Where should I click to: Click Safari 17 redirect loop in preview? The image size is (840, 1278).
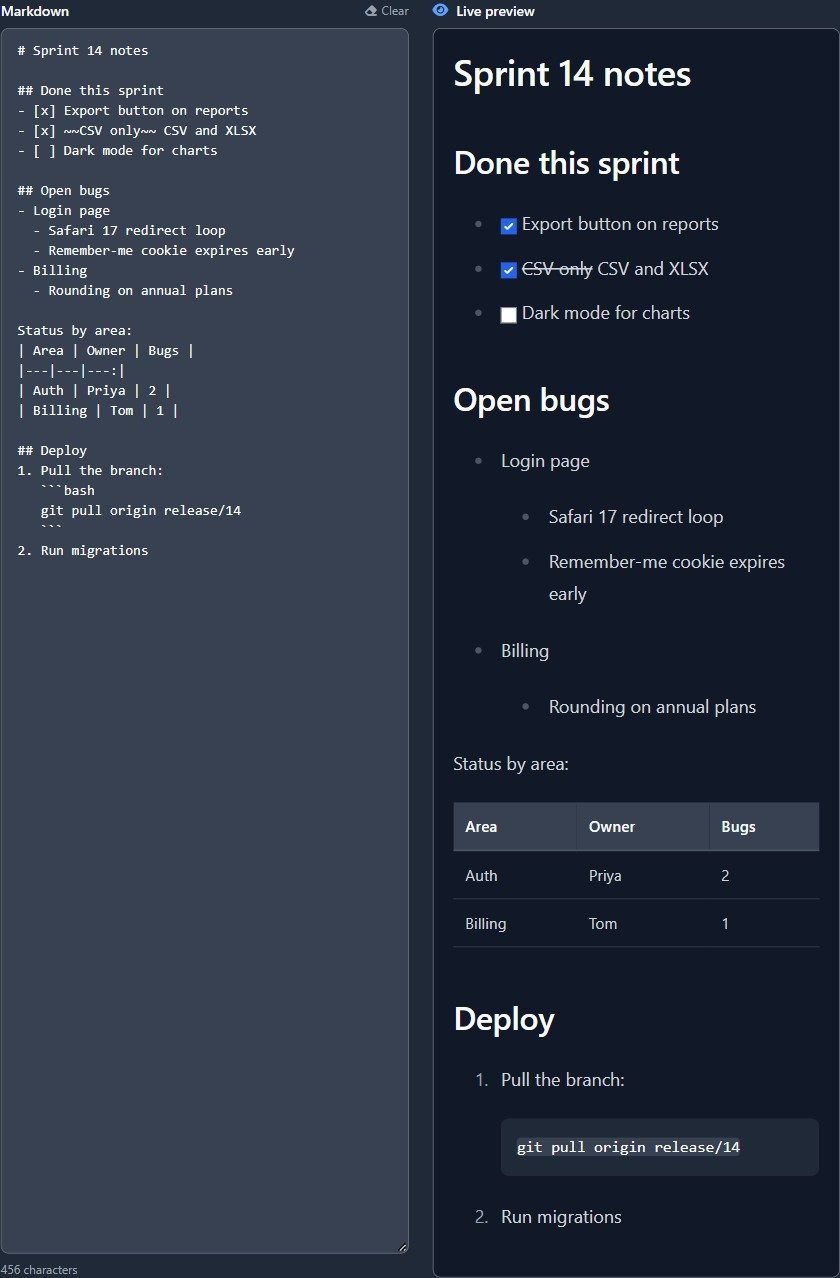(x=636, y=517)
